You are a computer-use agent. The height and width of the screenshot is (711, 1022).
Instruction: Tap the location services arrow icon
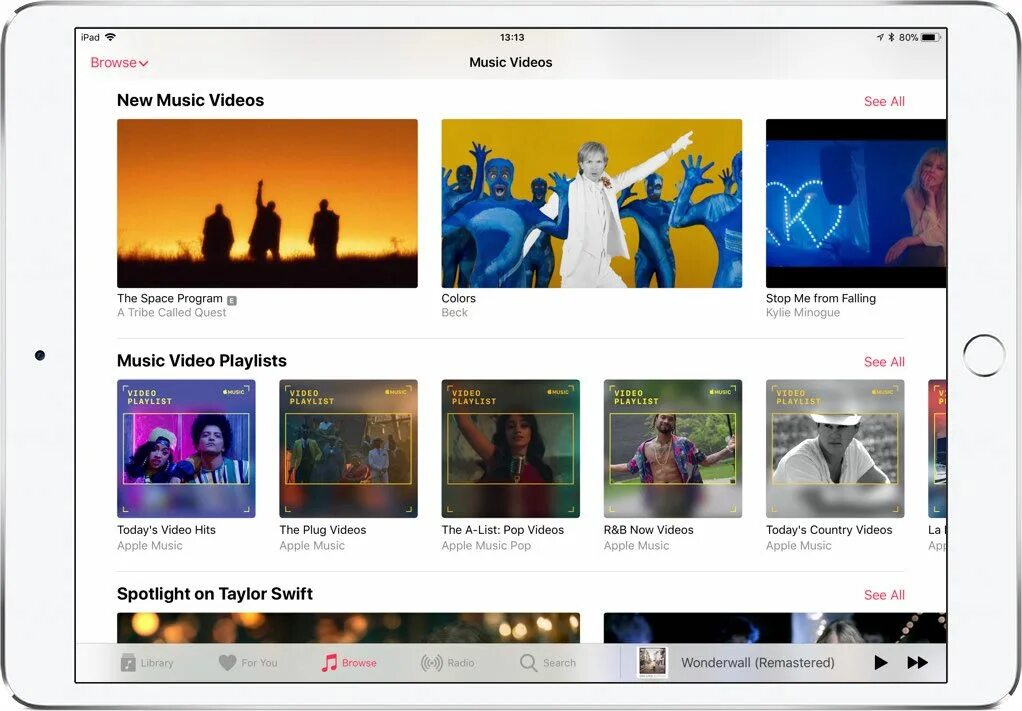click(880, 38)
